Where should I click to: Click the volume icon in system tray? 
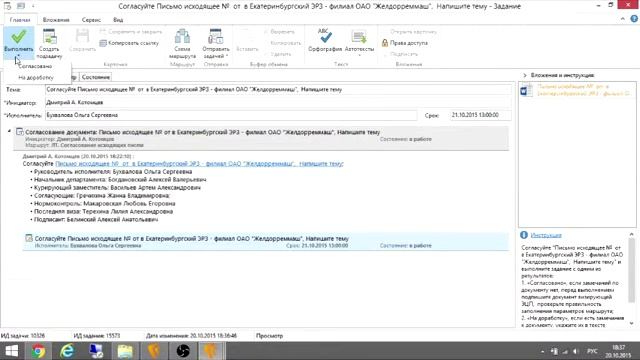pyautogui.click(x=576, y=351)
